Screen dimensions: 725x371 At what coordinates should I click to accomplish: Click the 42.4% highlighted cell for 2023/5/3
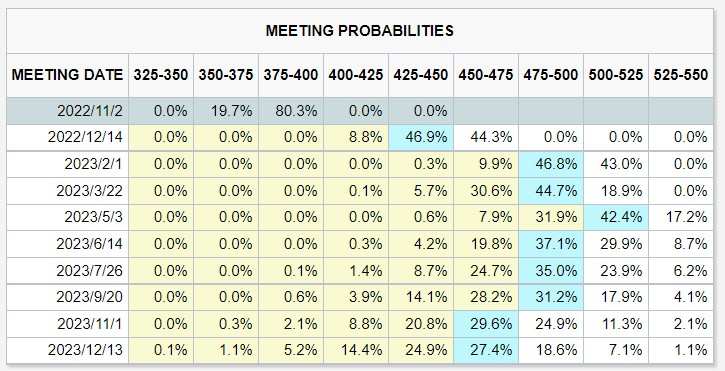pos(616,217)
